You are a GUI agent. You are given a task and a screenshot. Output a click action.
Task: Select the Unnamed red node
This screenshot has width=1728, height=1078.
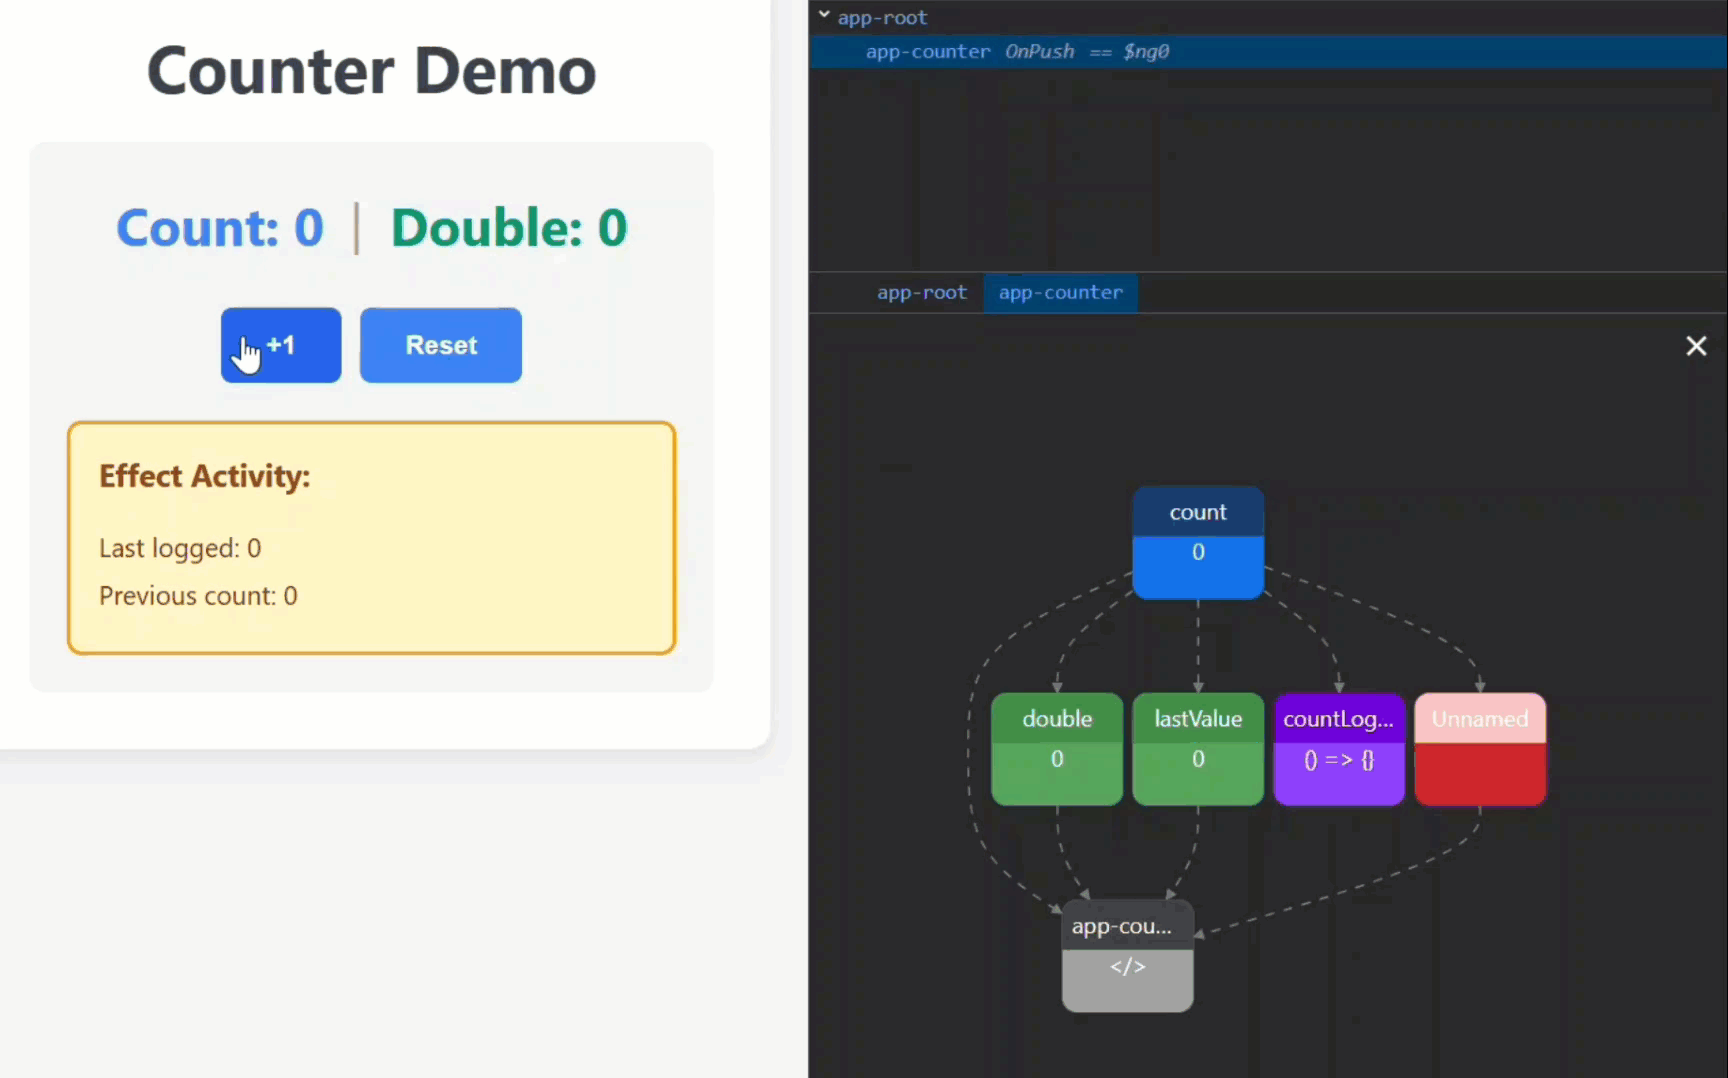[x=1480, y=749]
